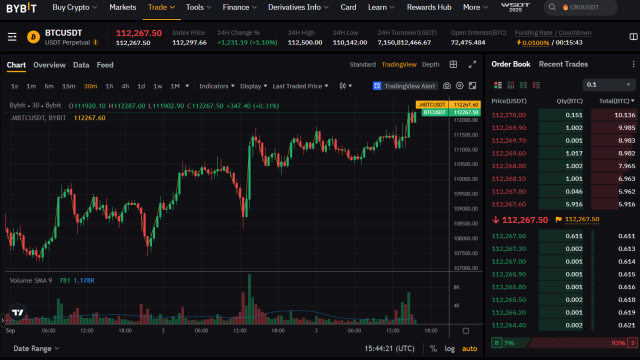This screenshot has width=640, height=360.
Task: Take chart snapshot with camera icon
Action: (447, 86)
